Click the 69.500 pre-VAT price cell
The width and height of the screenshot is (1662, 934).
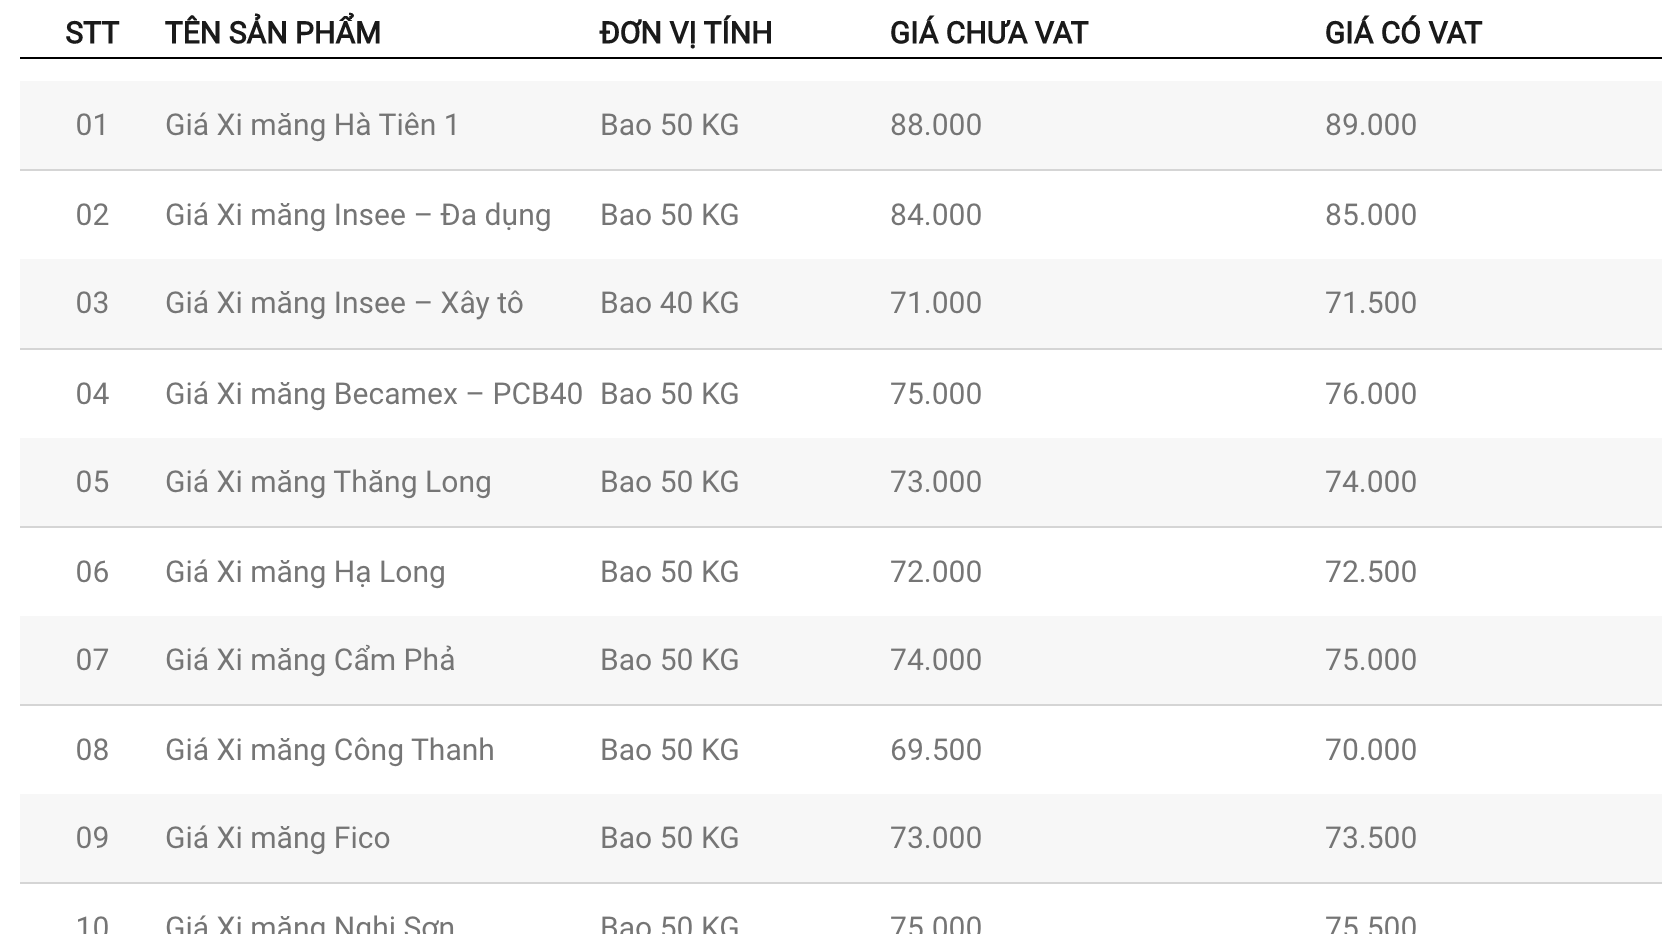point(936,750)
